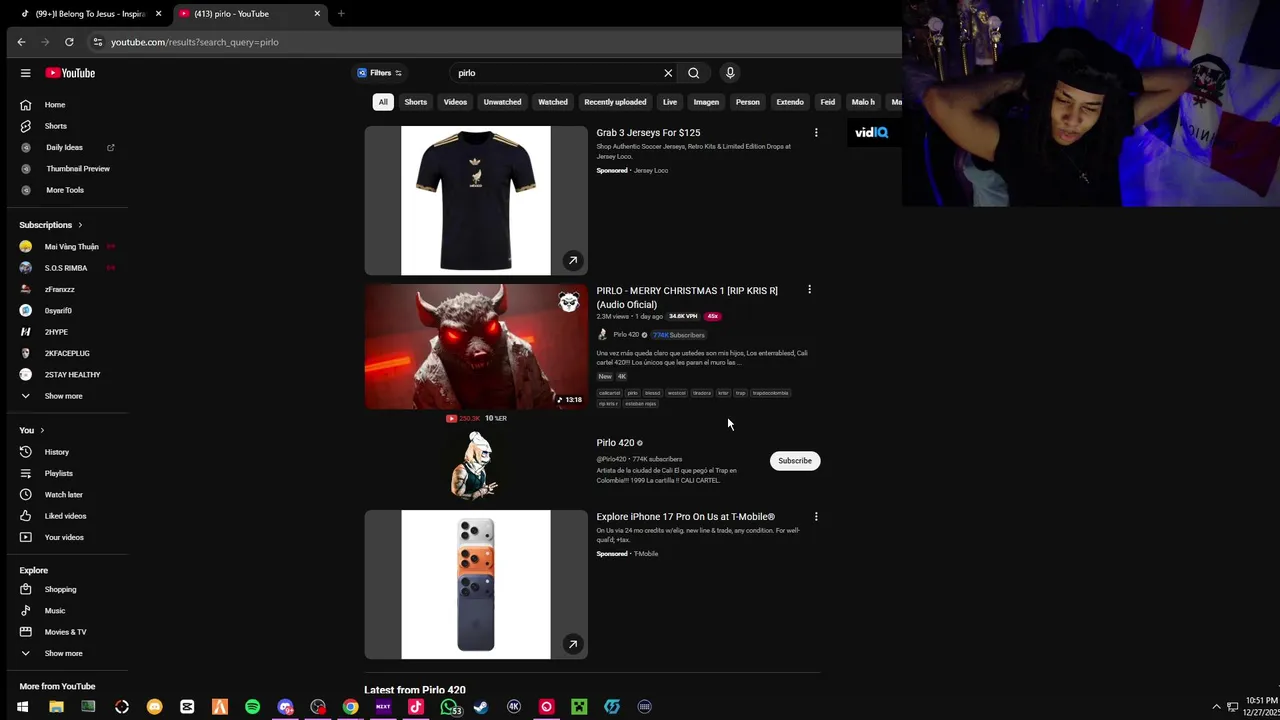The image size is (1280, 720).
Task: Open Daily Ideas in the sidebar
Action: (64, 148)
